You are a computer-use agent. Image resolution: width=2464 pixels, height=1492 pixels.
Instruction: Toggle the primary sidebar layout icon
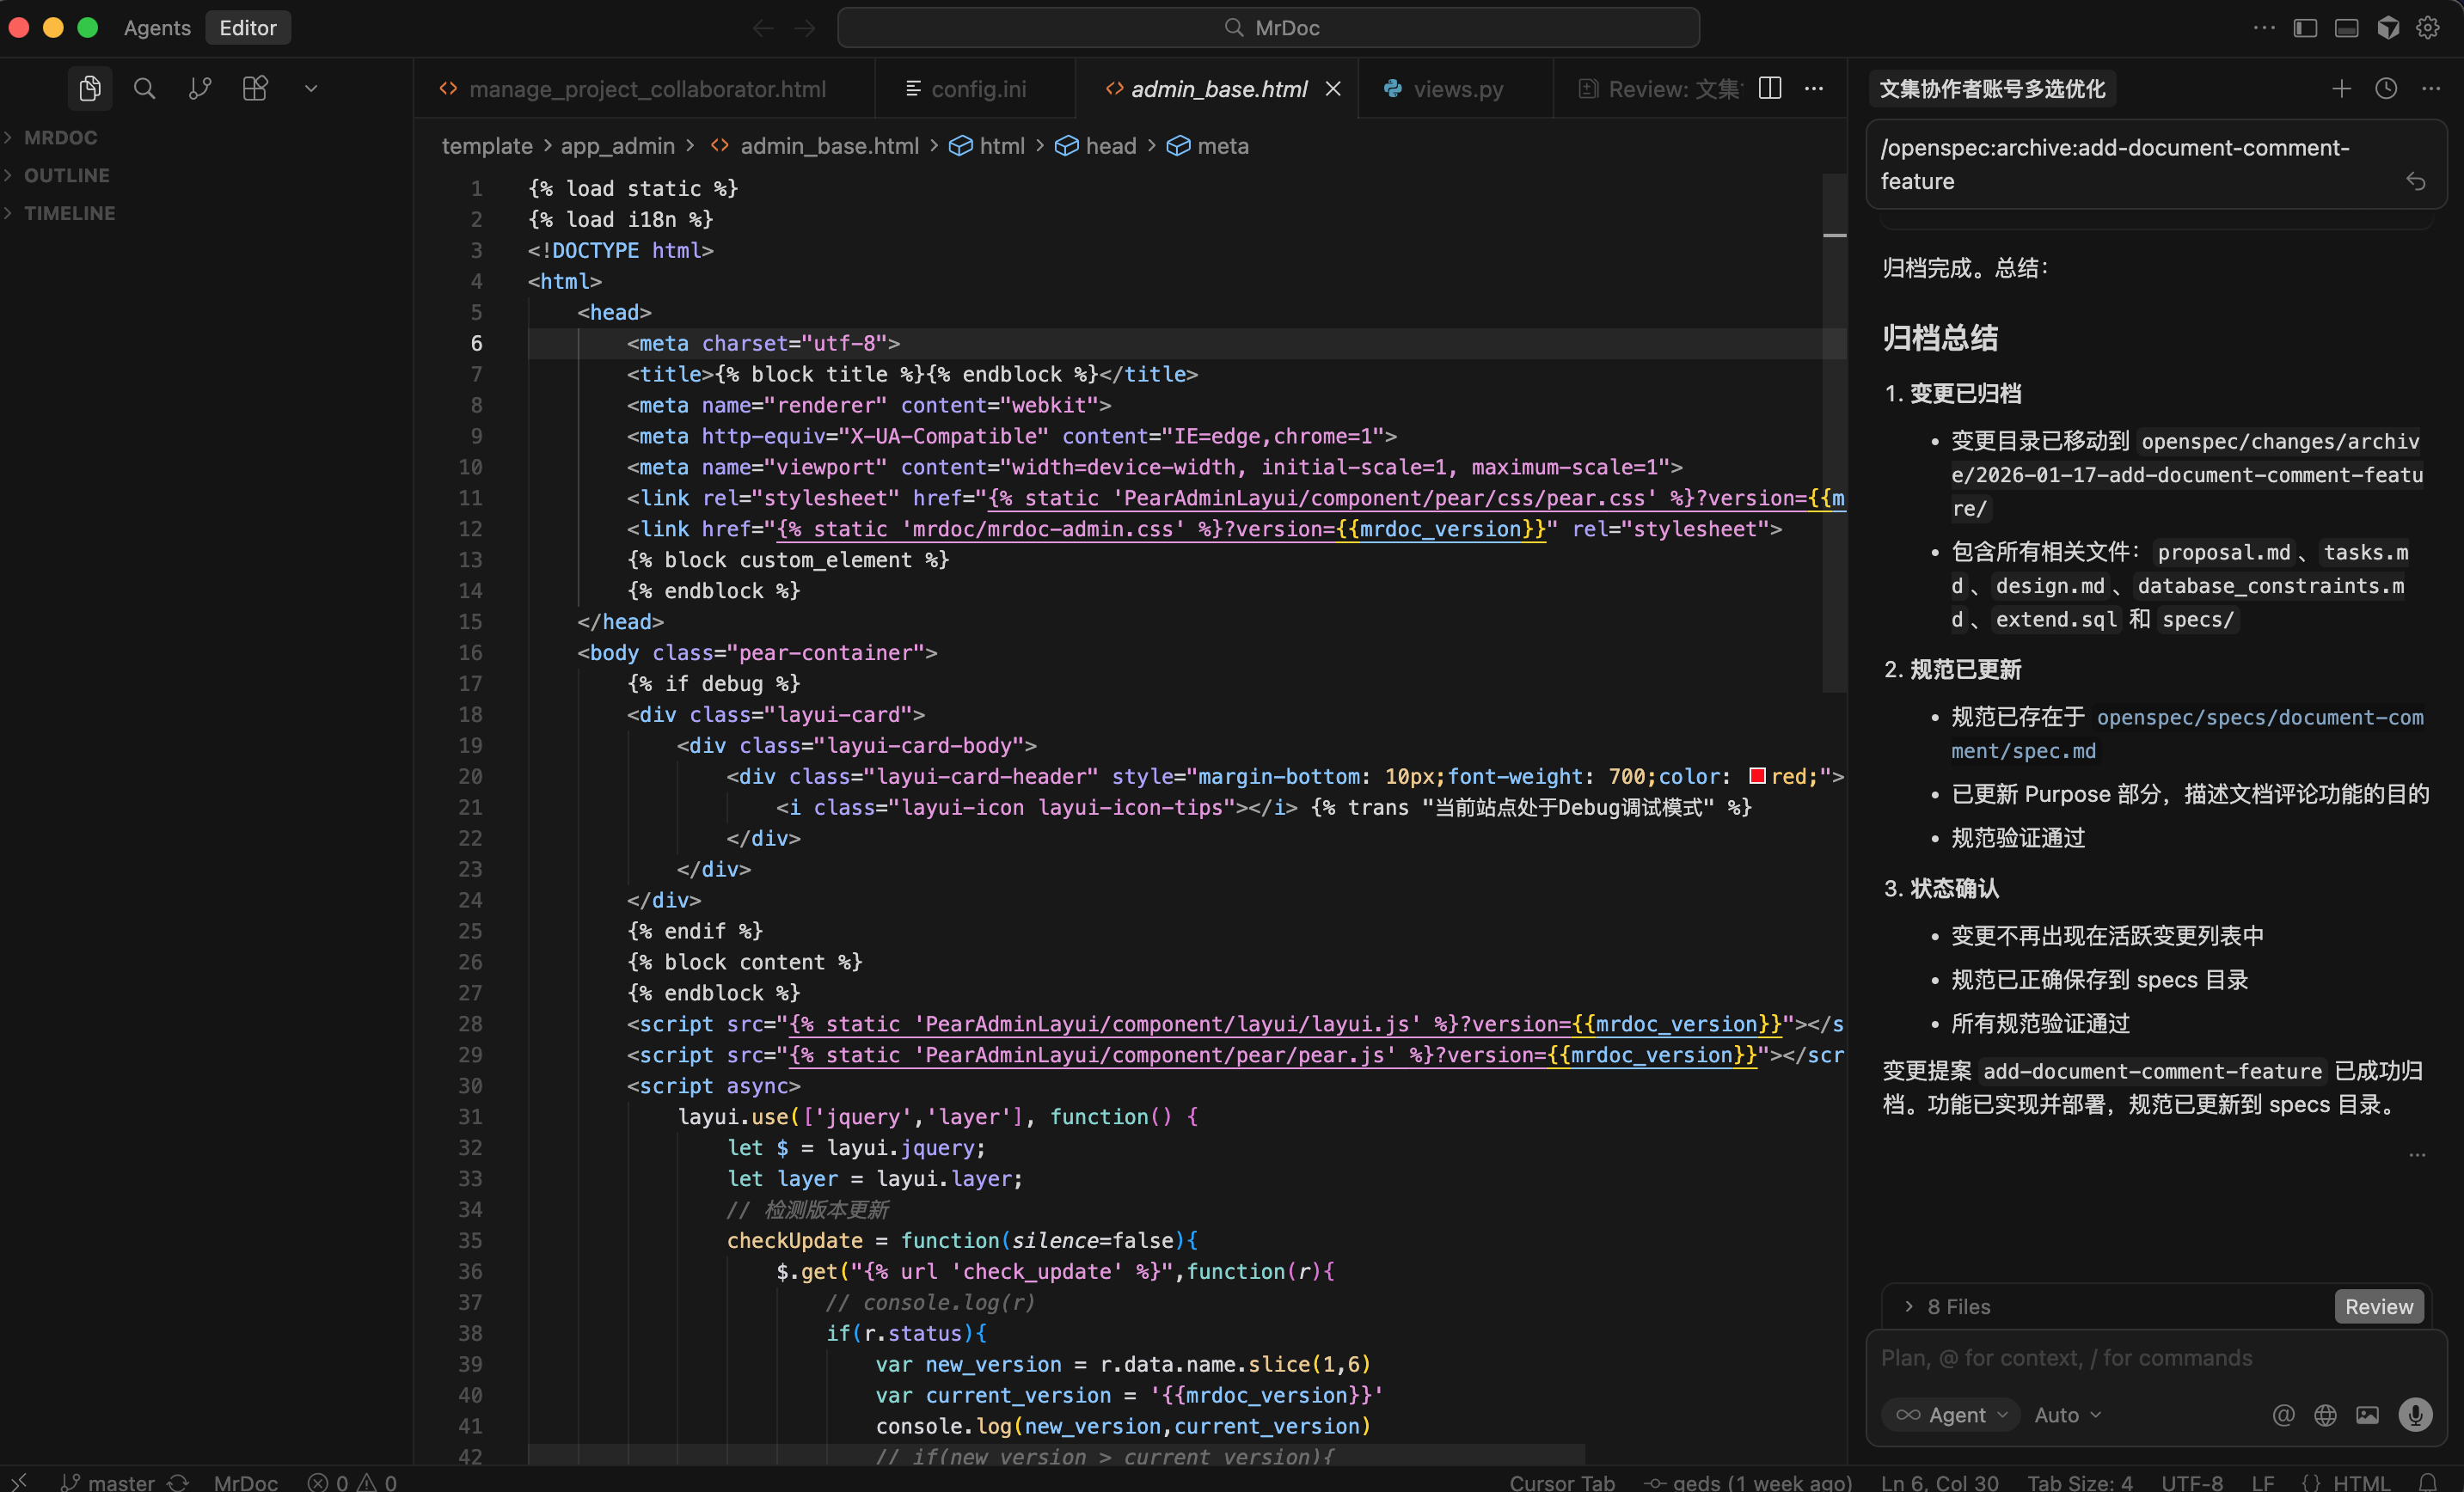click(x=2305, y=28)
